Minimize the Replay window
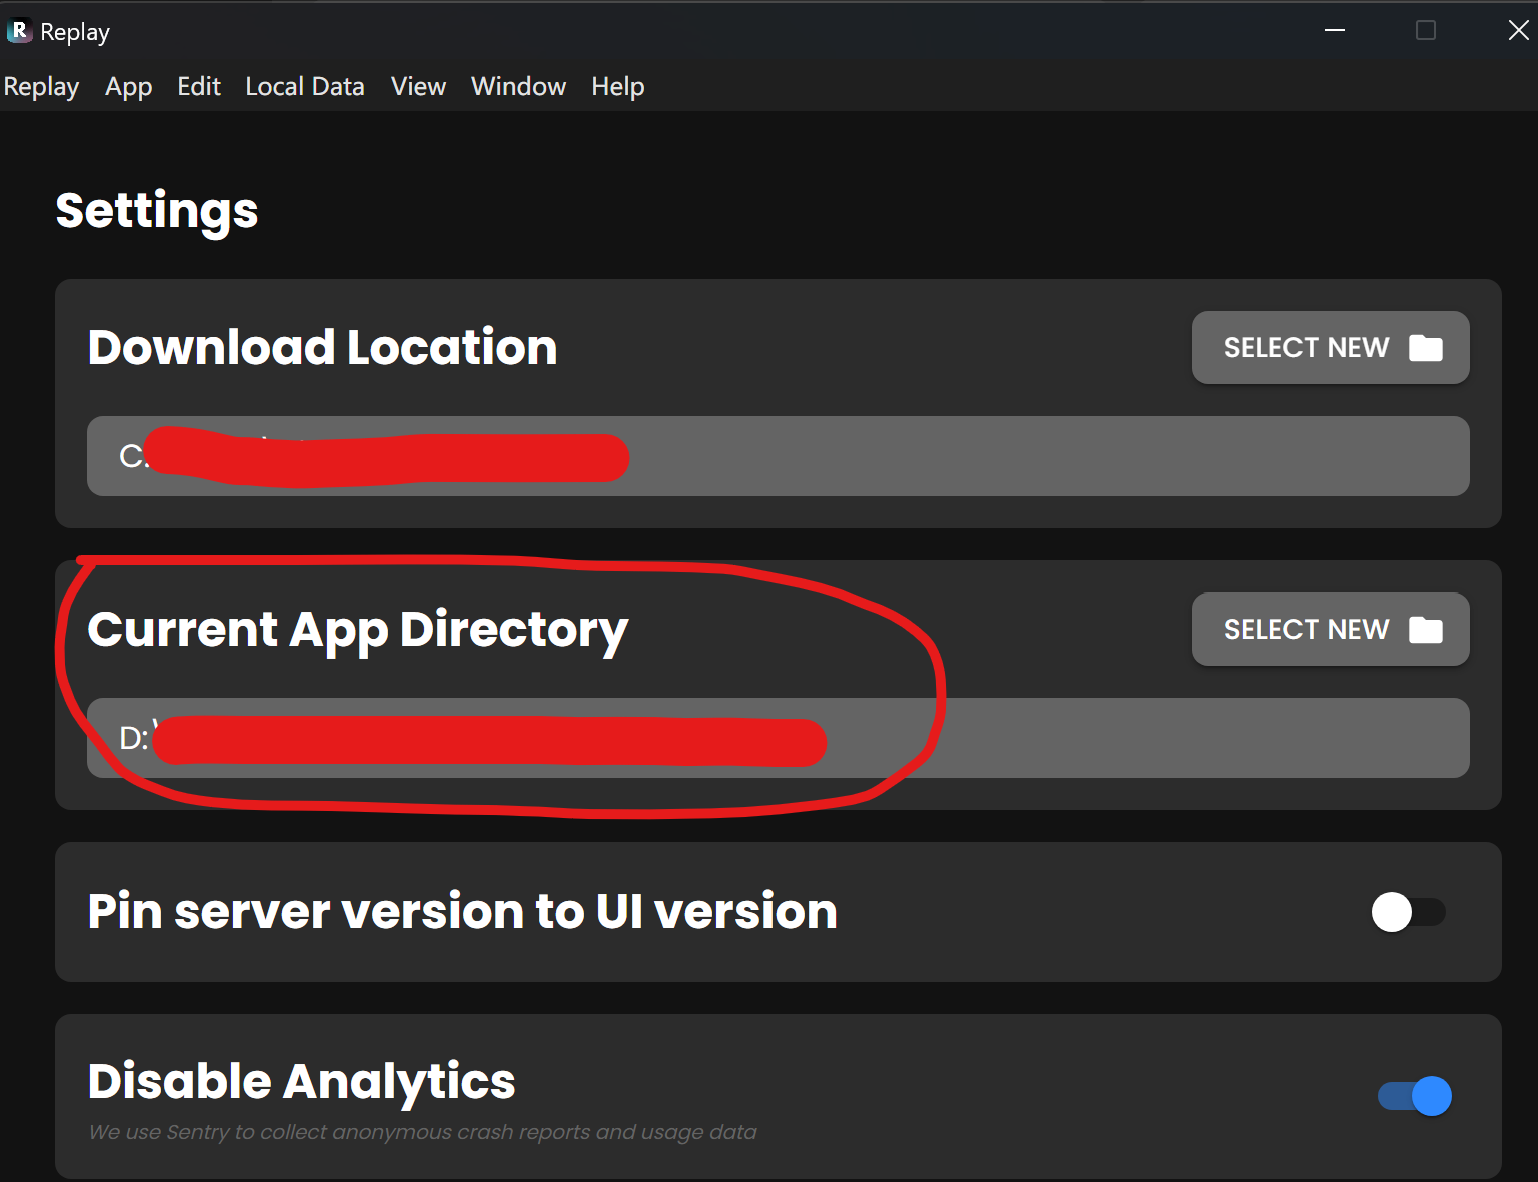 point(1335,30)
